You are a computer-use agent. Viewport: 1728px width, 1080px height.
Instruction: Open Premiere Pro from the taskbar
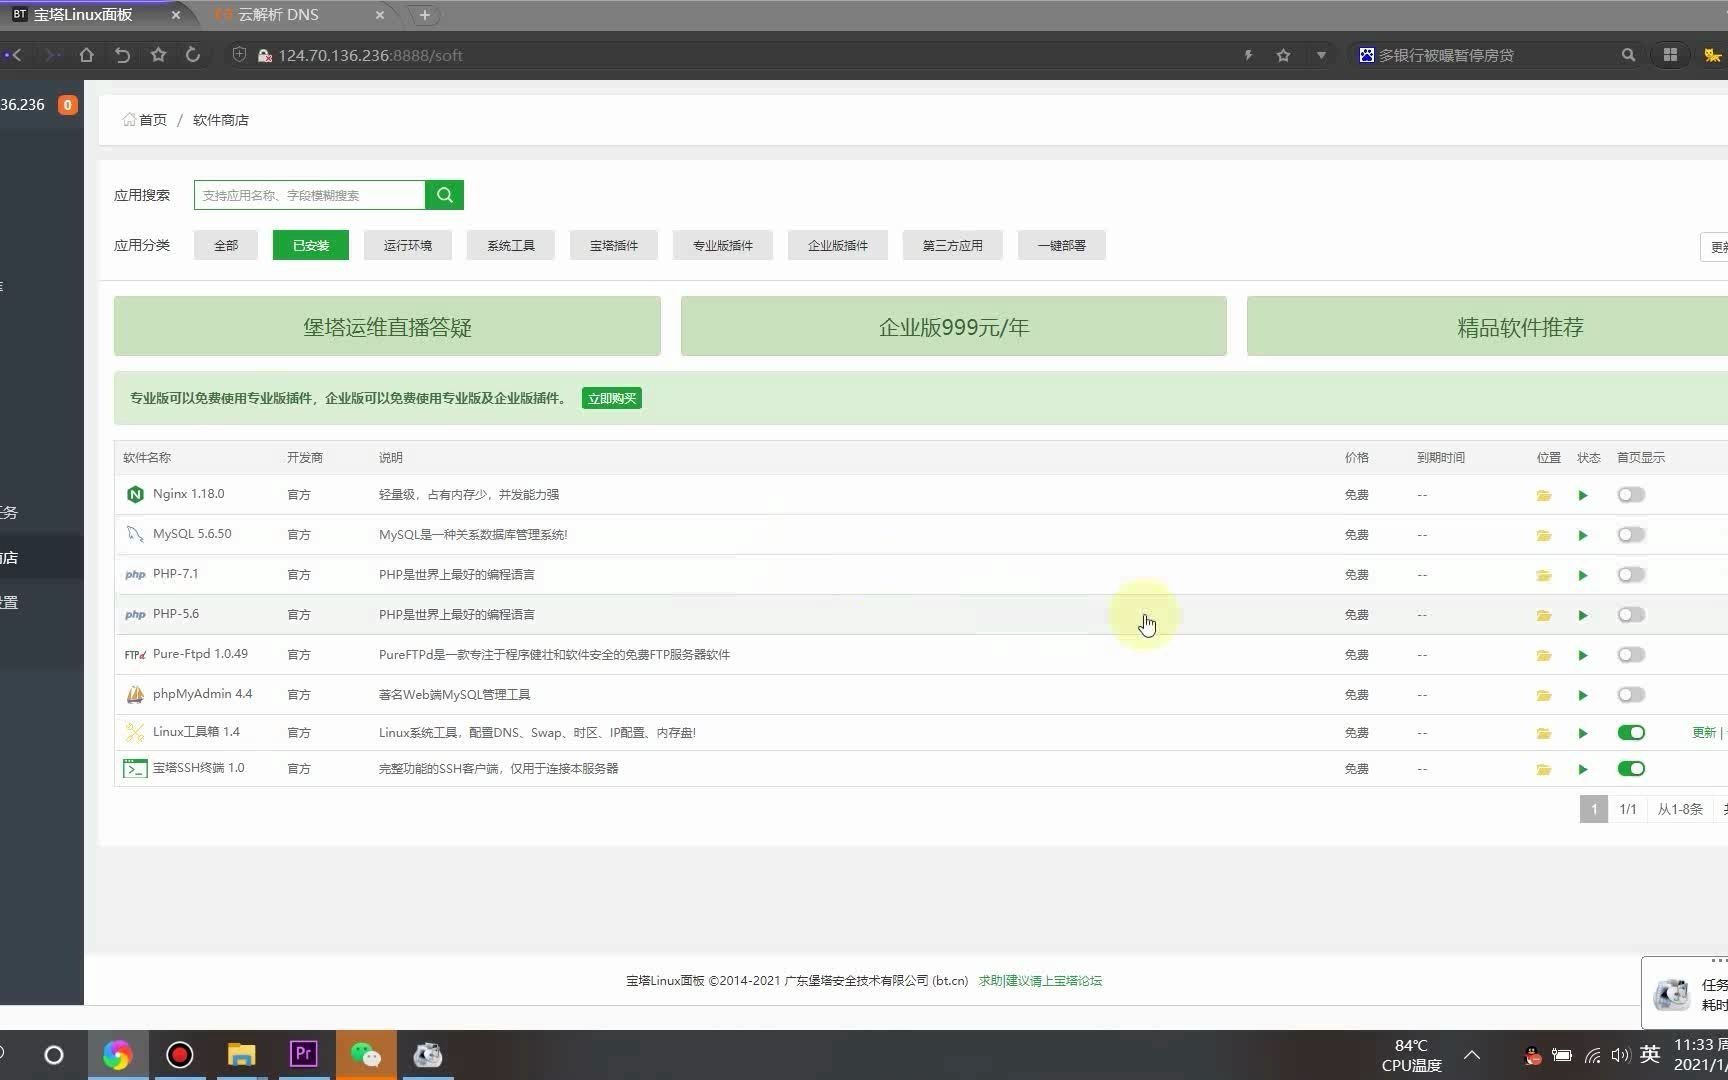point(303,1054)
